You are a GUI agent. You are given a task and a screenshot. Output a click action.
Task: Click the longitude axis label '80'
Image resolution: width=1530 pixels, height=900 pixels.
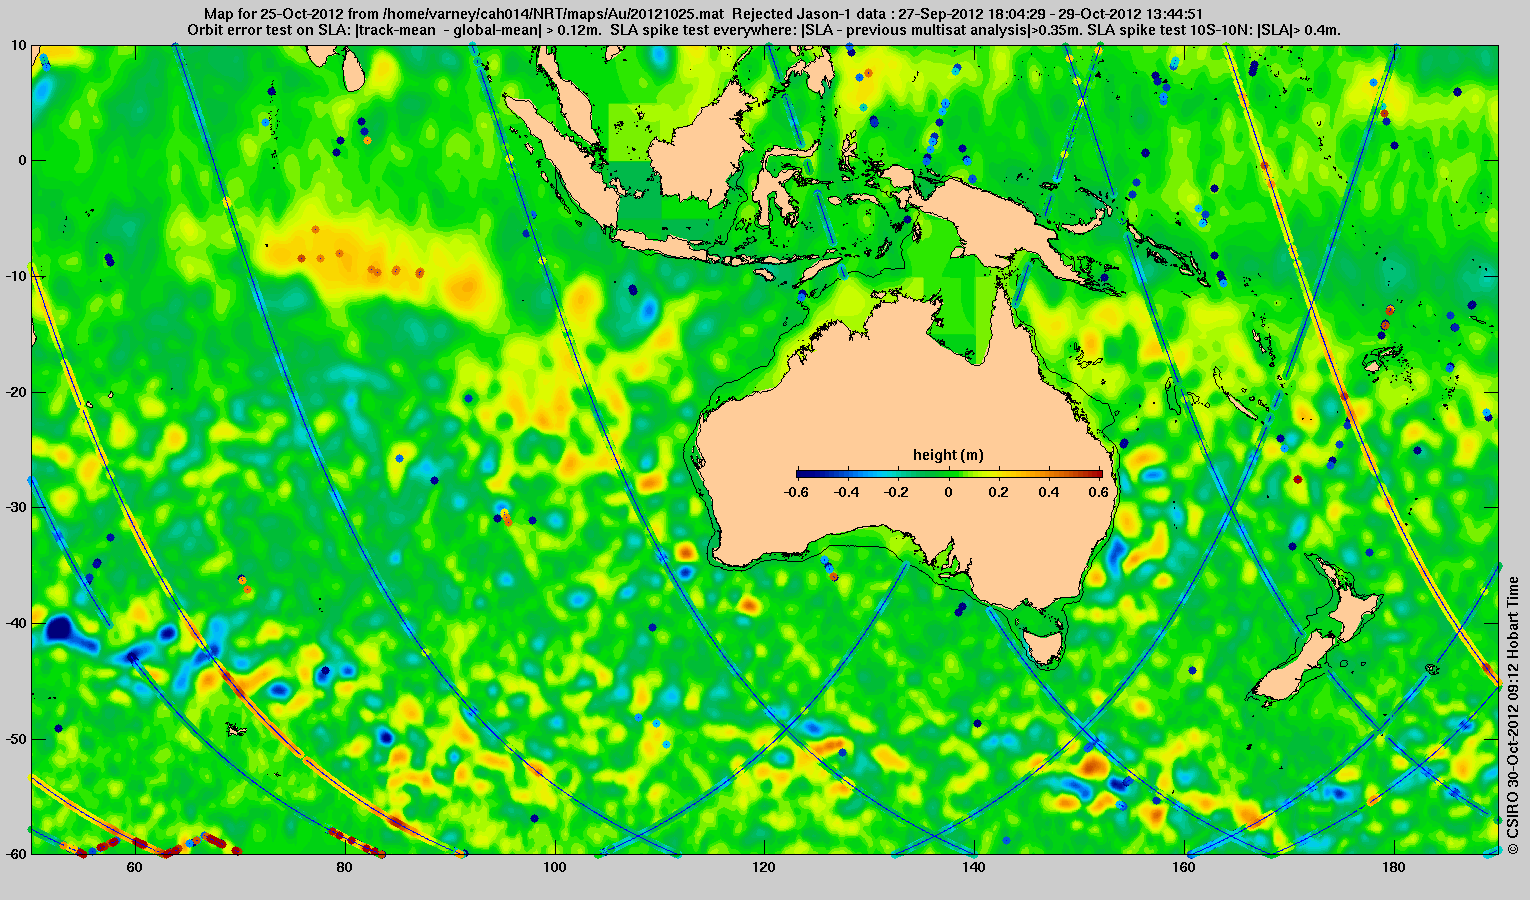[345, 867]
